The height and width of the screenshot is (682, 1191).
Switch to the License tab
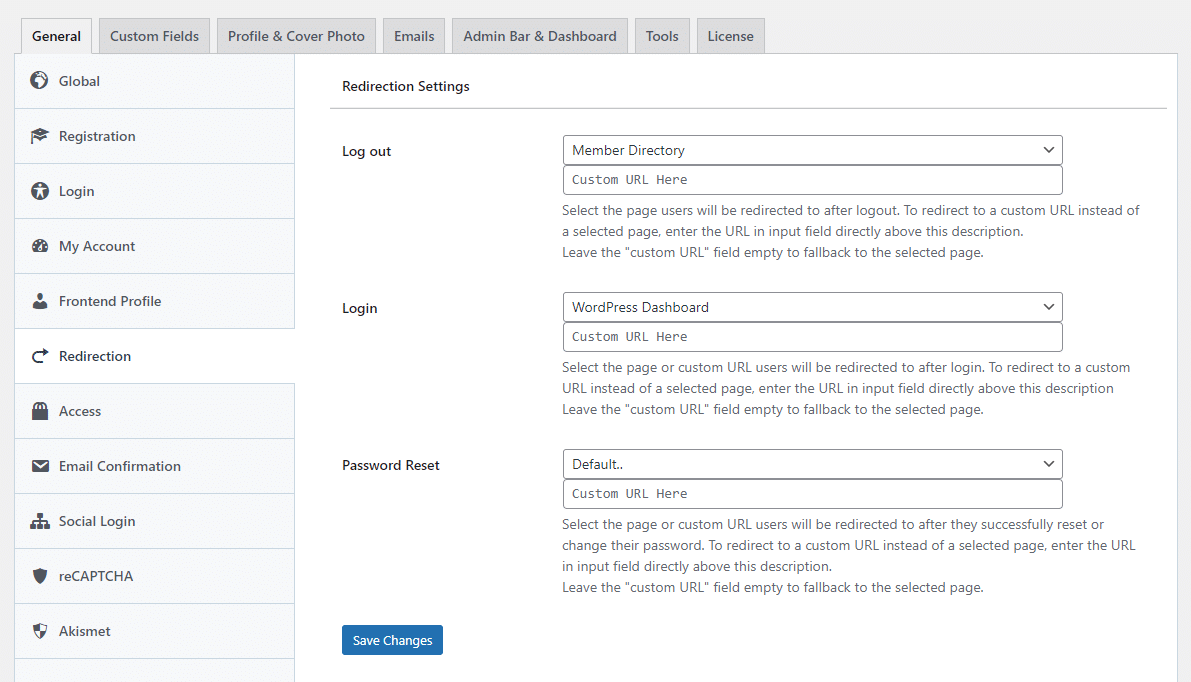point(730,35)
